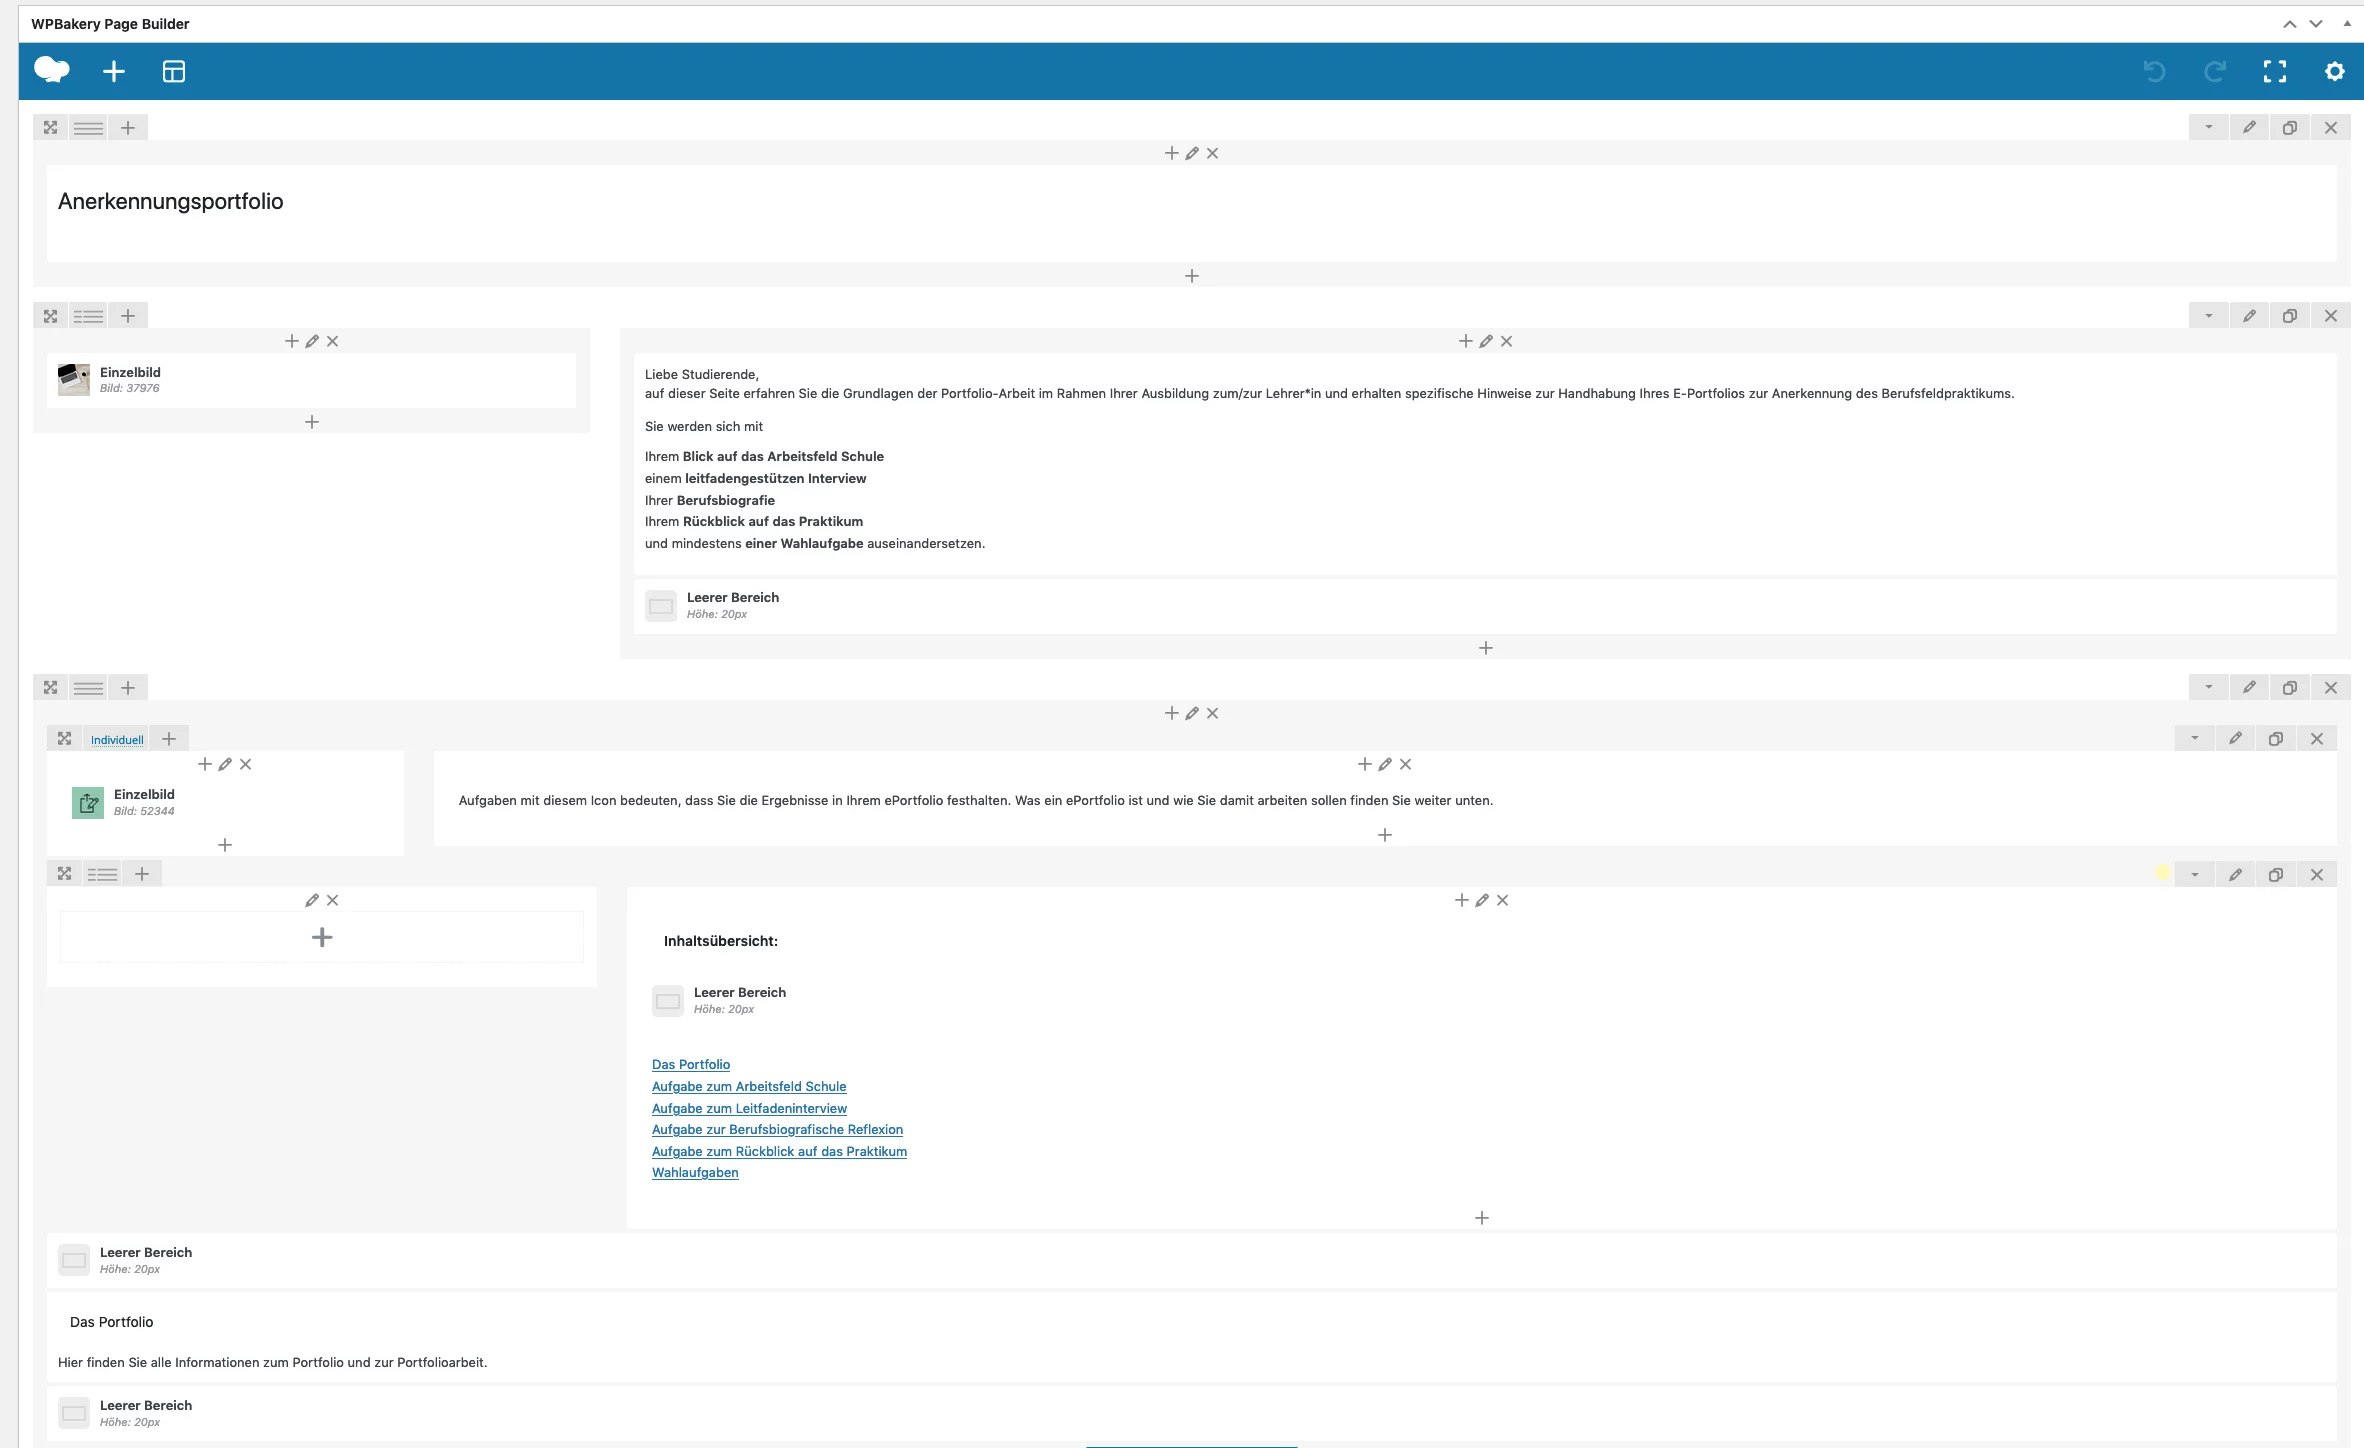
Task: Collapse panel with up chevron in header
Action: pyautogui.click(x=2289, y=24)
